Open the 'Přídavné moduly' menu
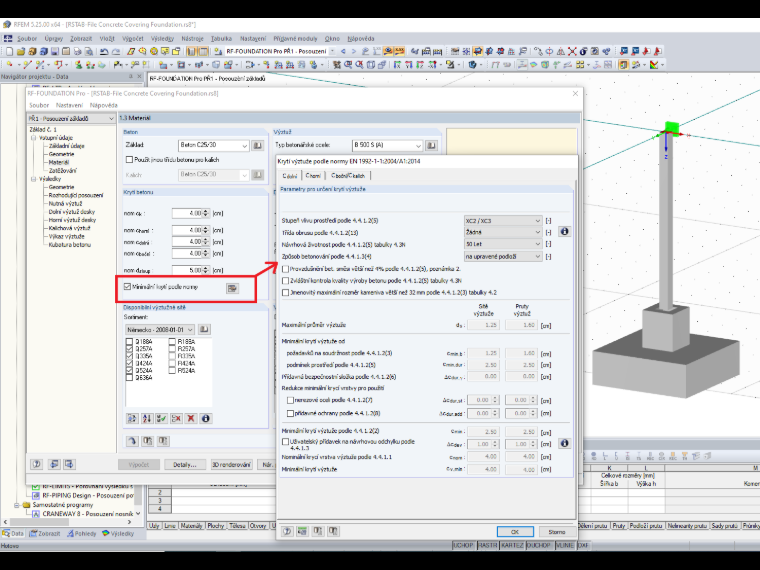760x570 pixels. 295,39
